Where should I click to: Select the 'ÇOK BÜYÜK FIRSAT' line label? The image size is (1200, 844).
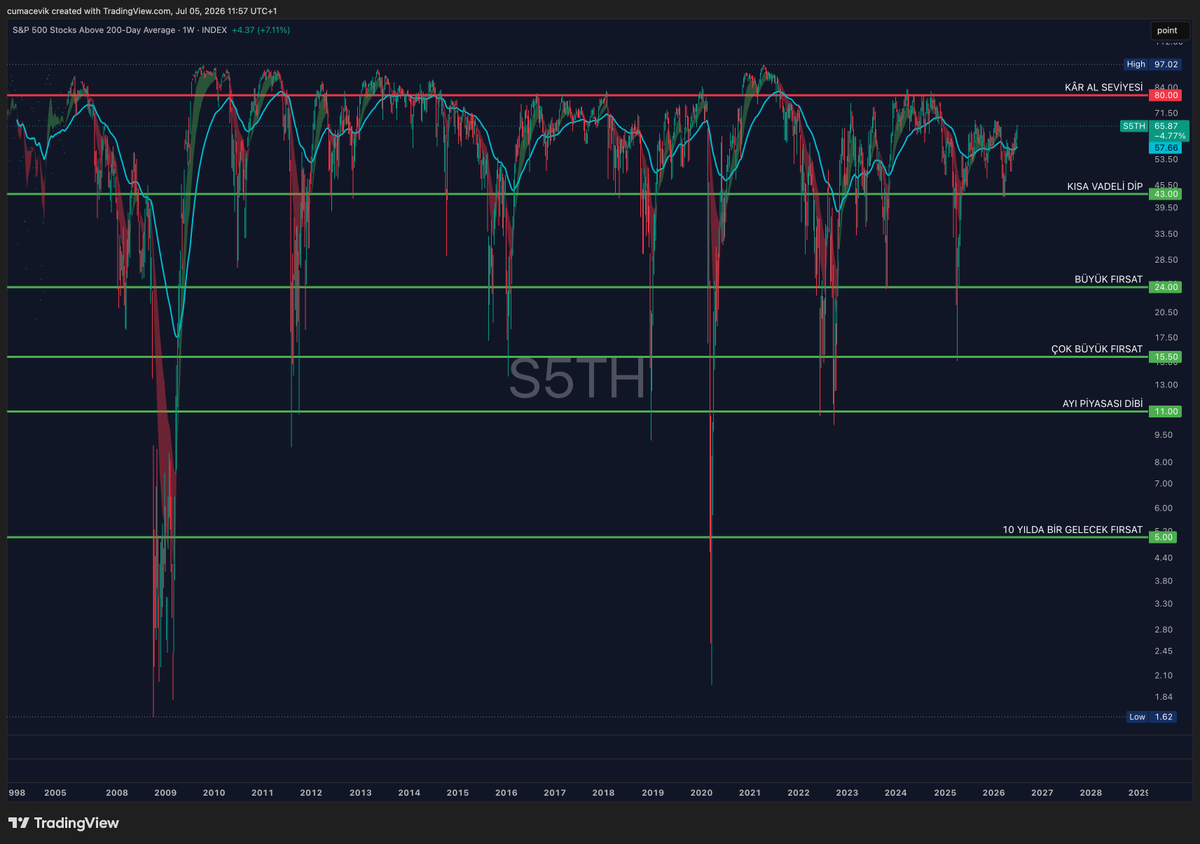click(x=1096, y=349)
